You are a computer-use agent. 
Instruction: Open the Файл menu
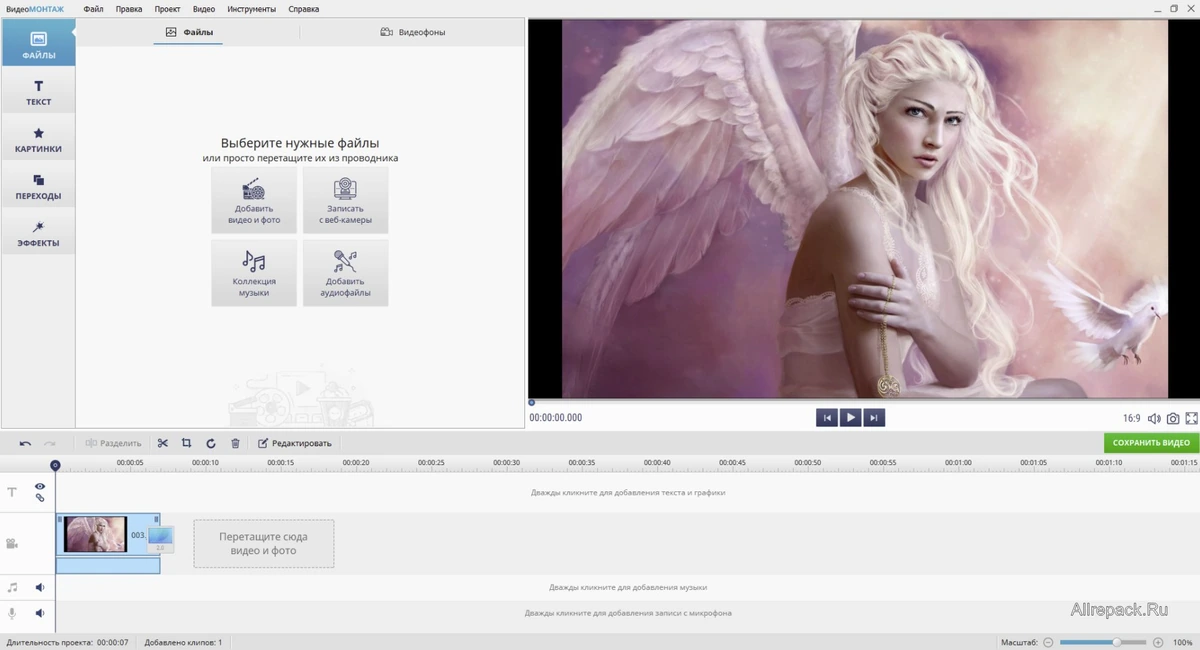click(93, 9)
